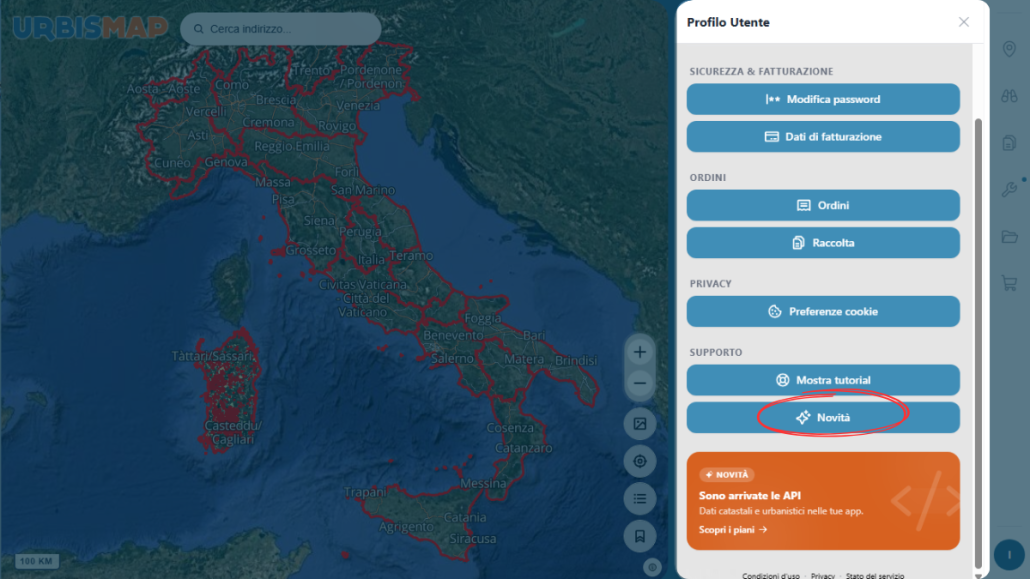Open Preferenze cookie
This screenshot has height=579, width=1030.
[x=823, y=312]
